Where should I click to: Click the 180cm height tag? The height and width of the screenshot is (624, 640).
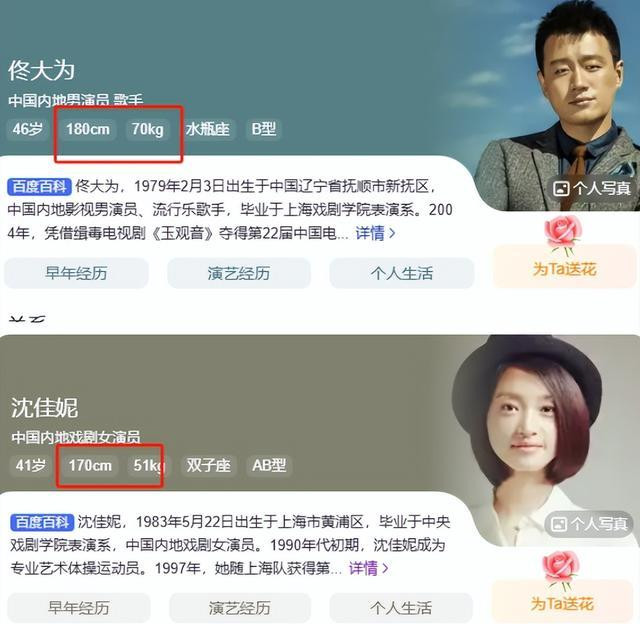tap(88, 129)
